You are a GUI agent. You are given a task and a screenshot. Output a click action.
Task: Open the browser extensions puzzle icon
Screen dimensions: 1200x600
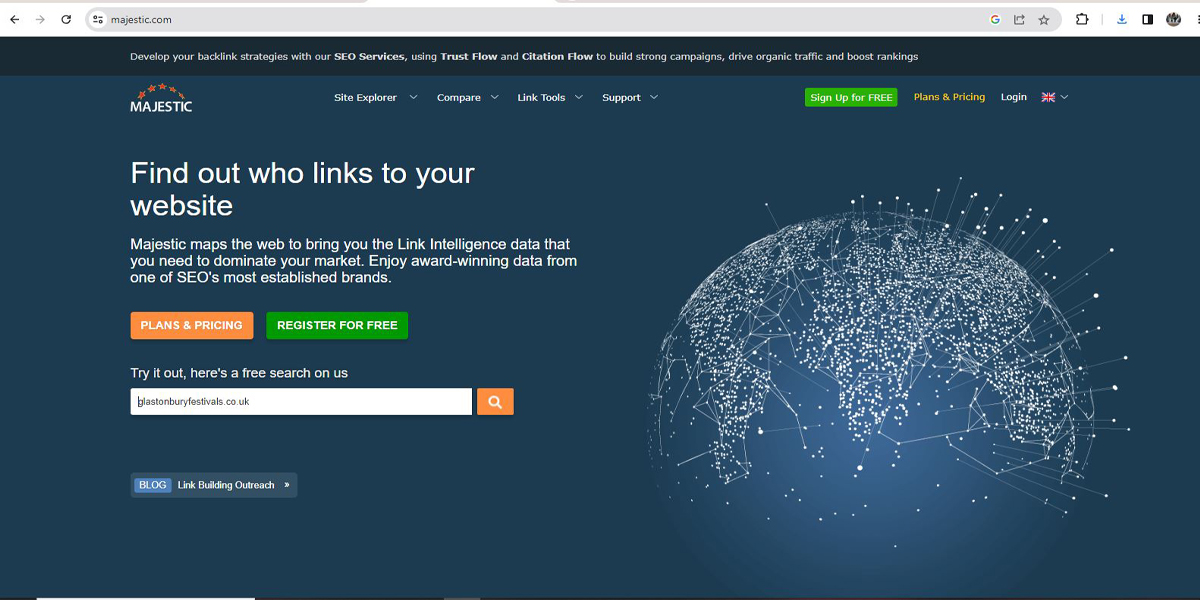tap(1082, 19)
